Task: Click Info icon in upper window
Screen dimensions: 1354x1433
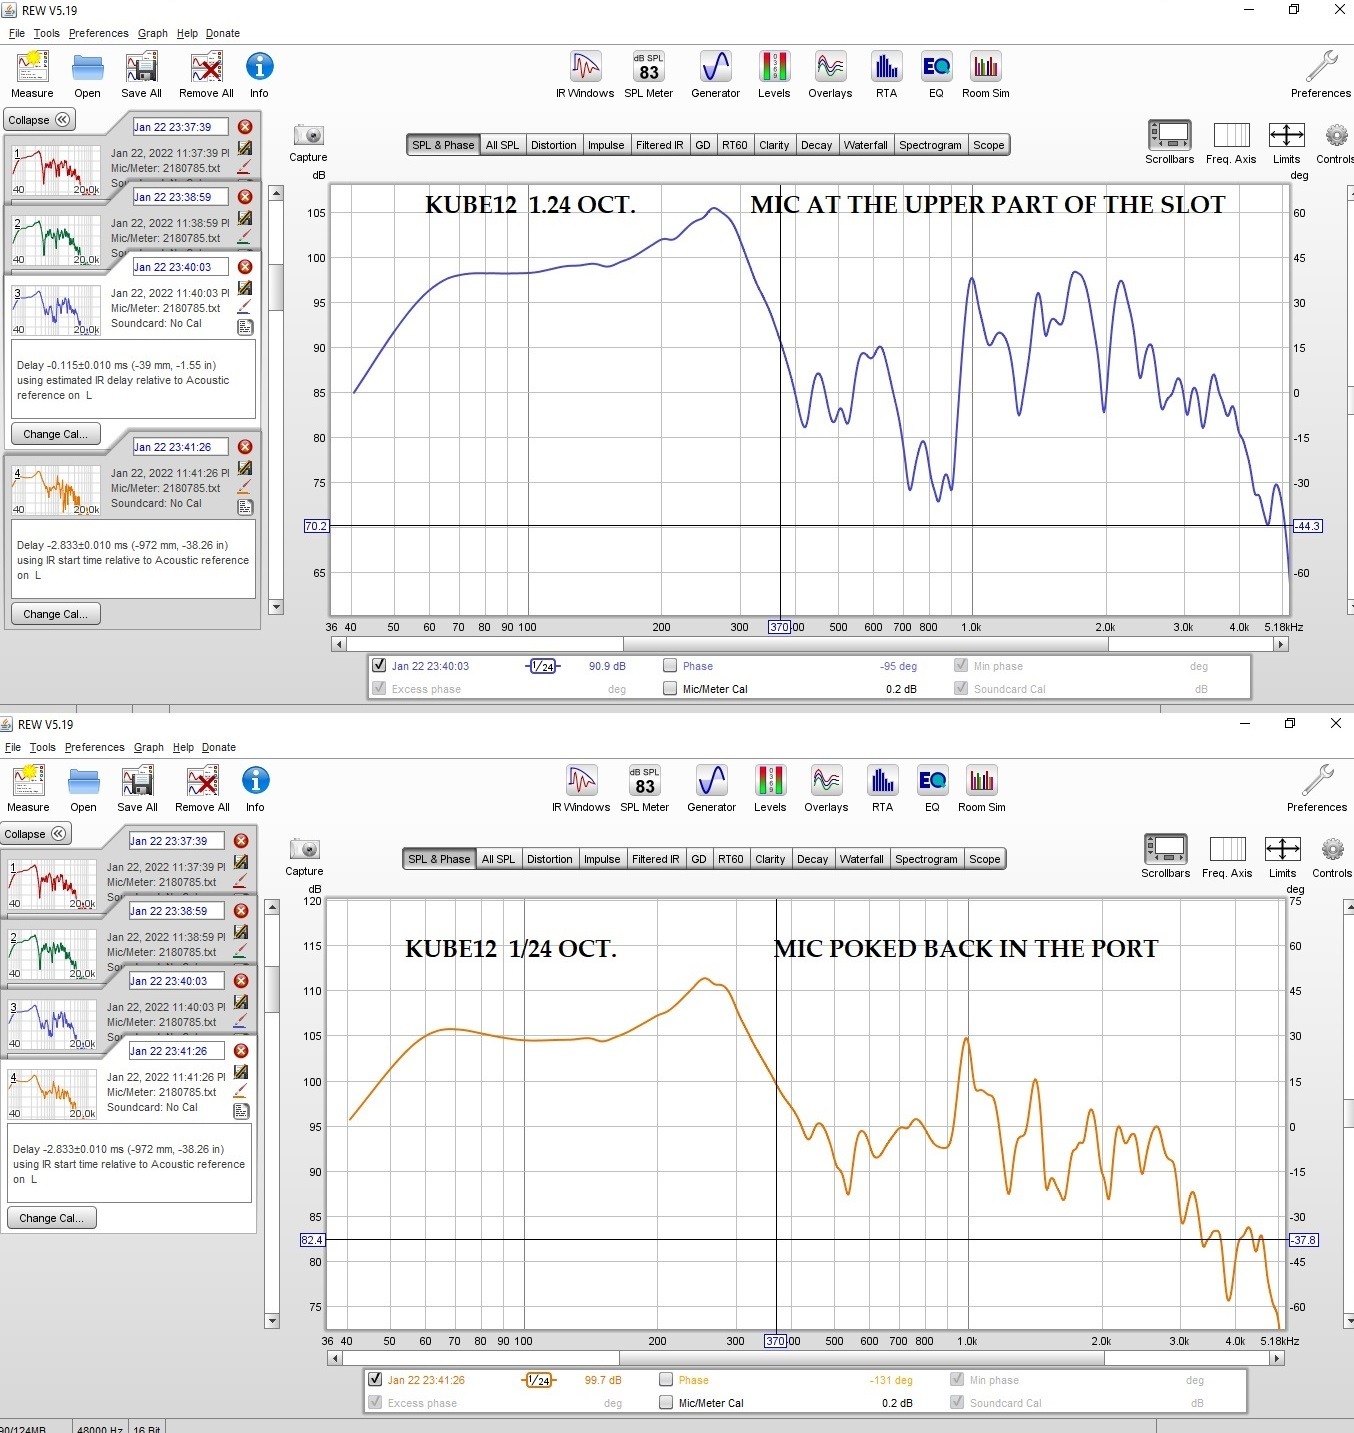Action: pos(259,67)
